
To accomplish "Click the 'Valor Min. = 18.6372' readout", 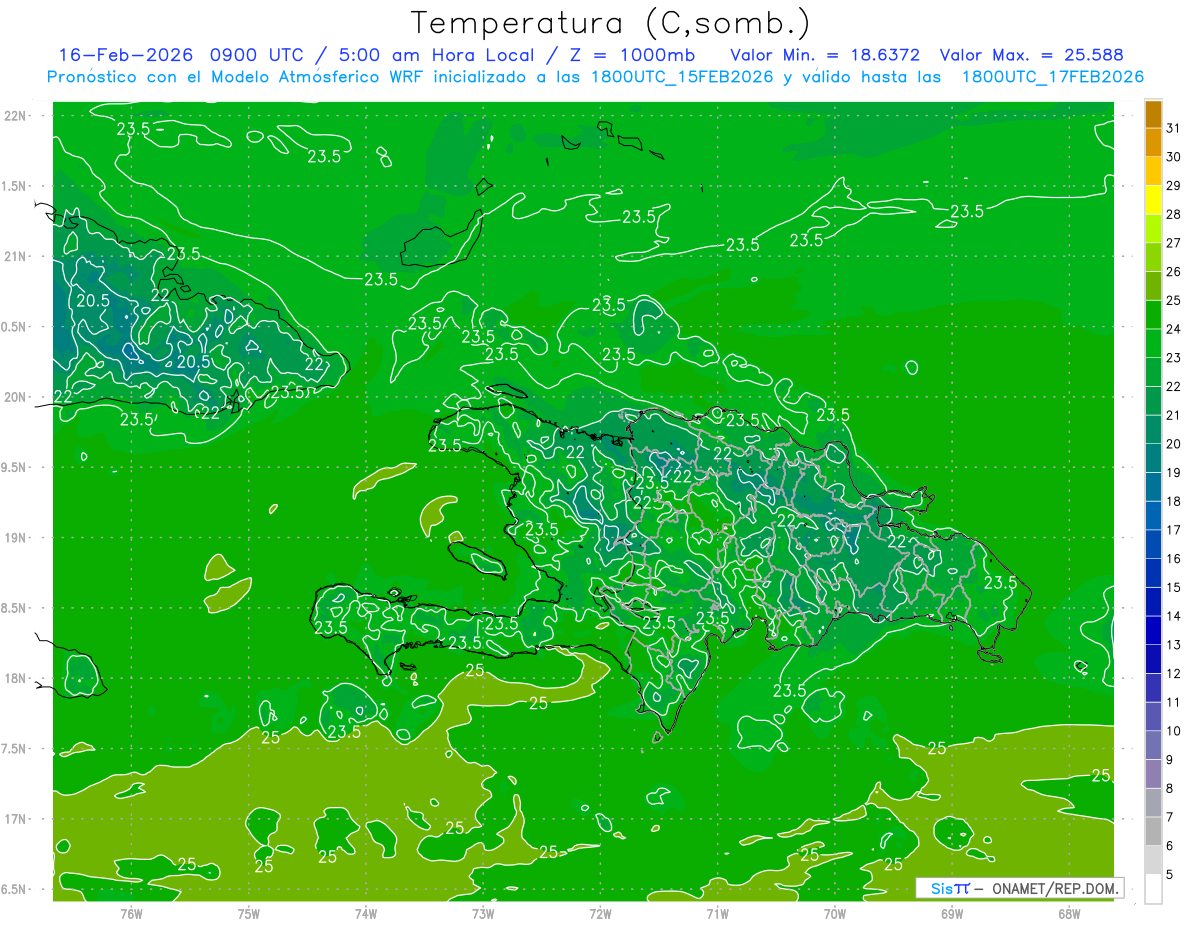I will pyautogui.click(x=825, y=55).
